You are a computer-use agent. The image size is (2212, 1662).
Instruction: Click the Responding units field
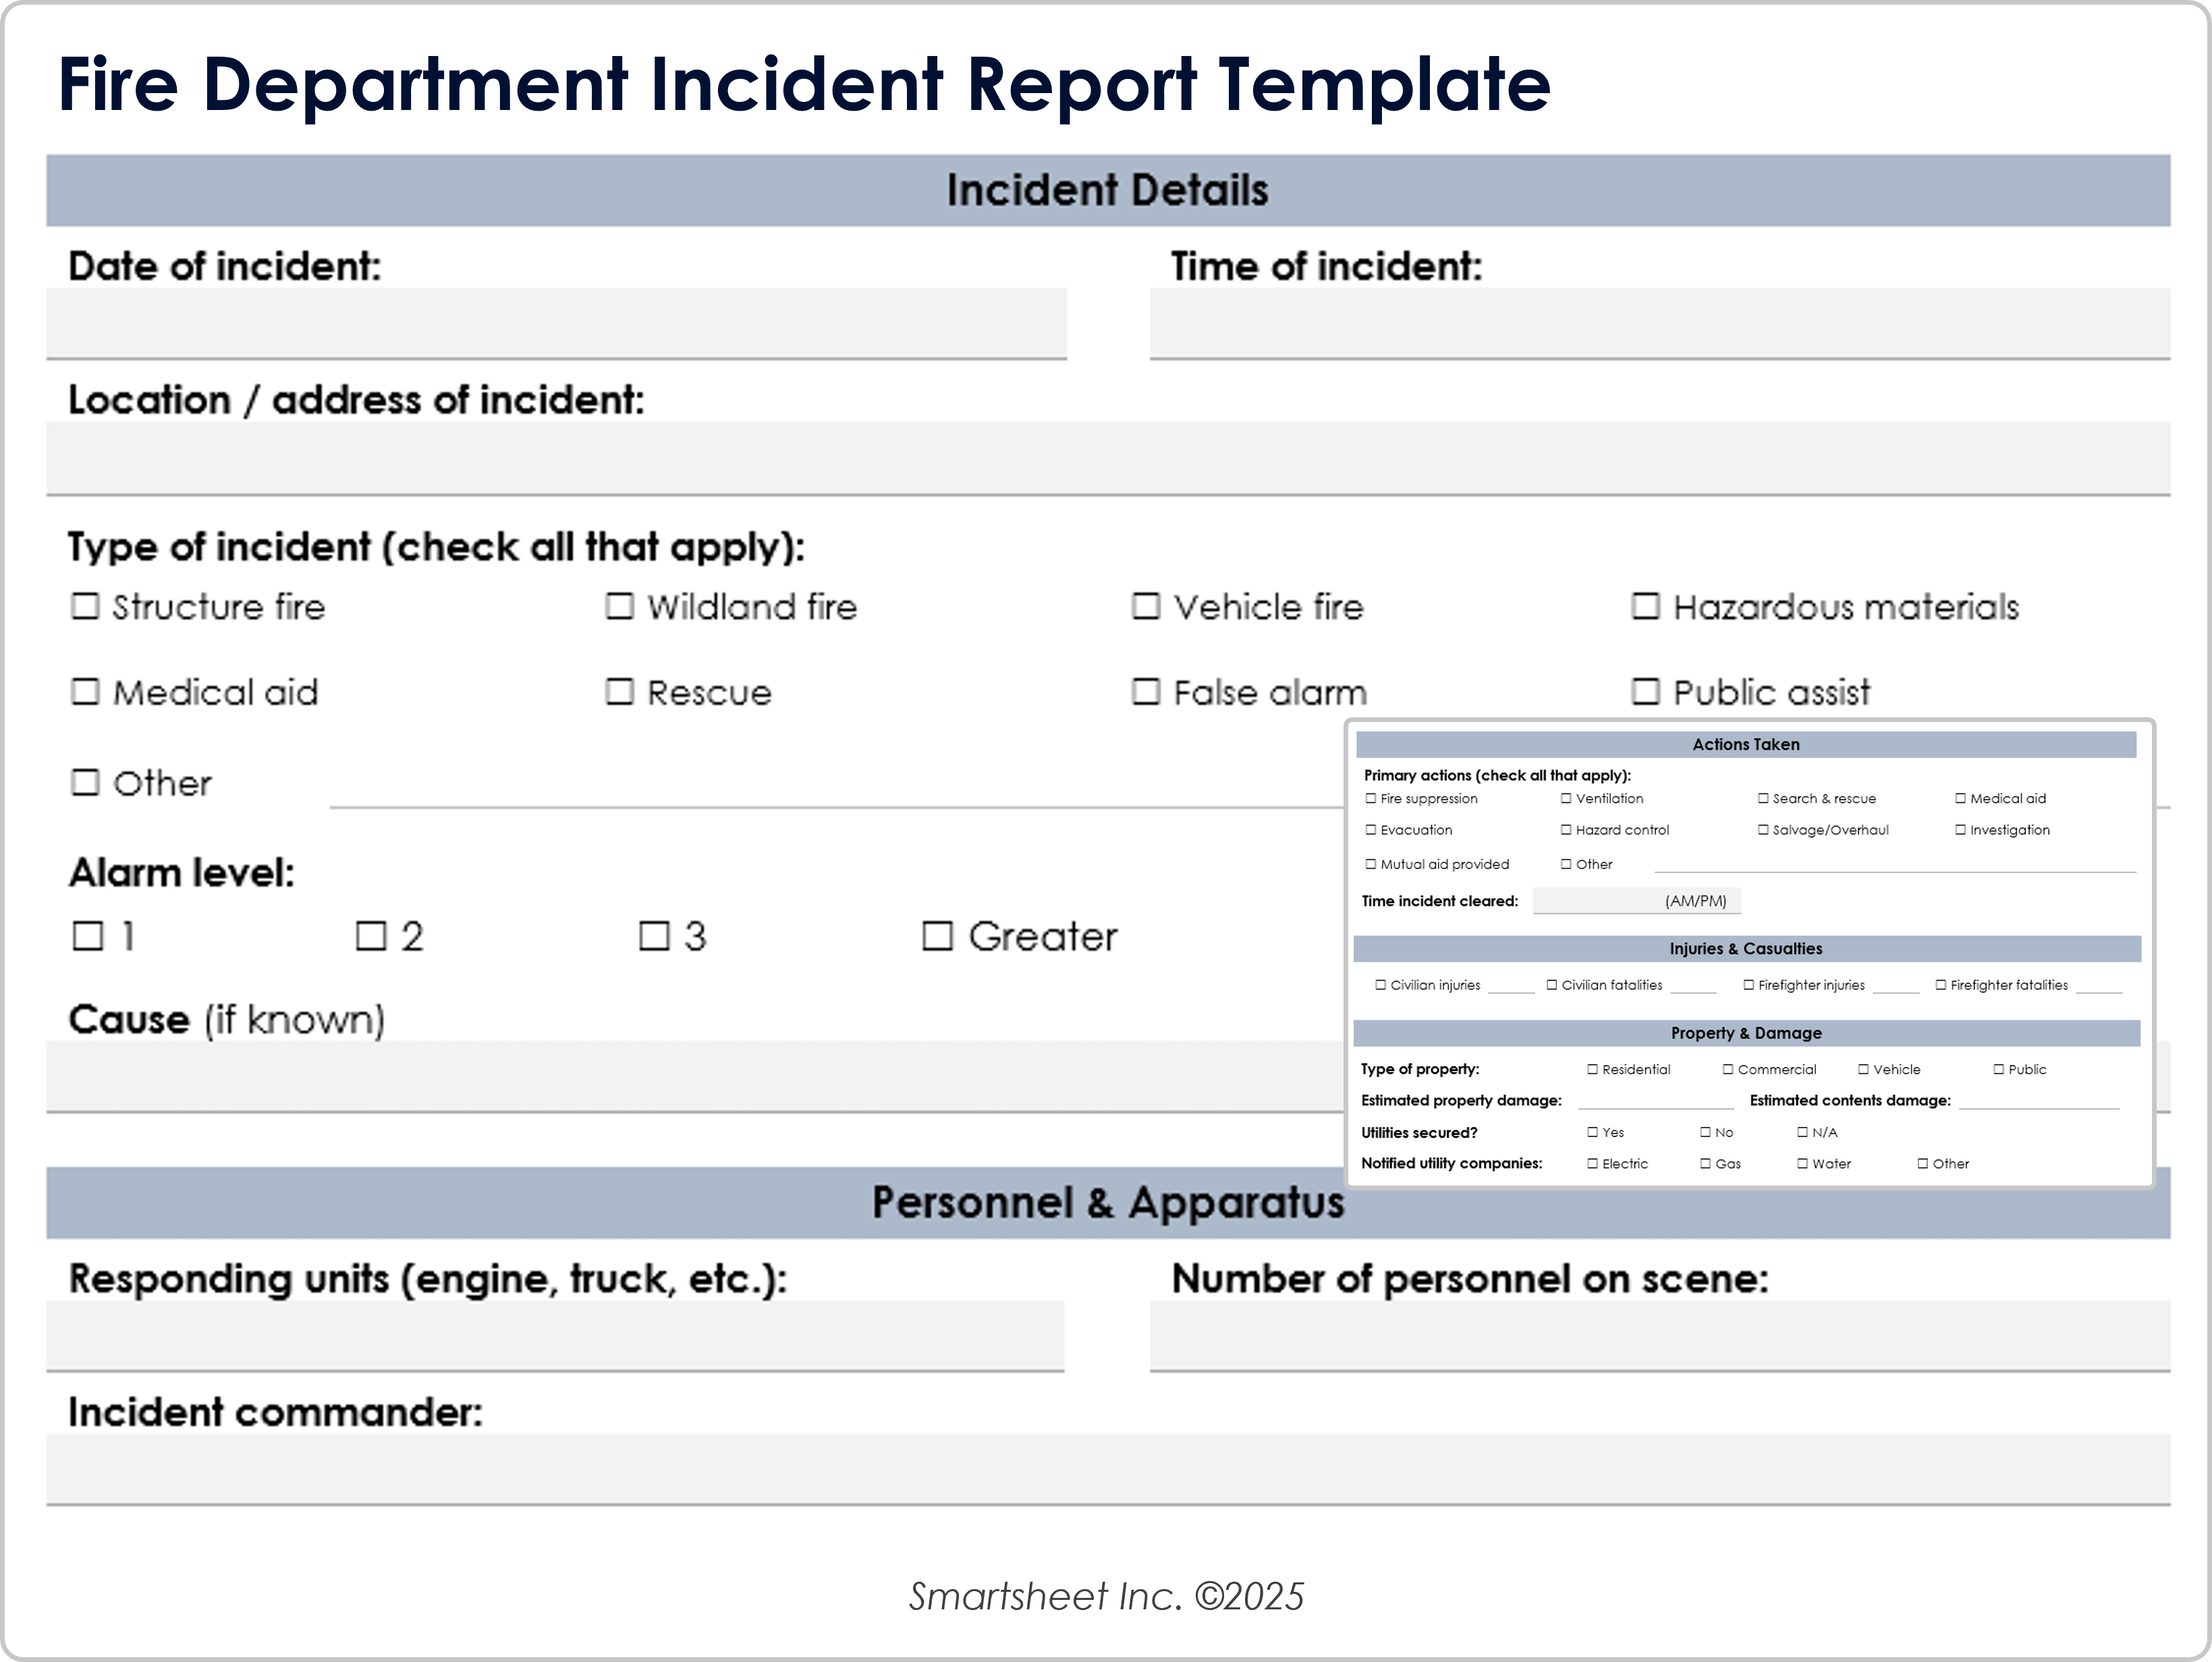(555, 1335)
